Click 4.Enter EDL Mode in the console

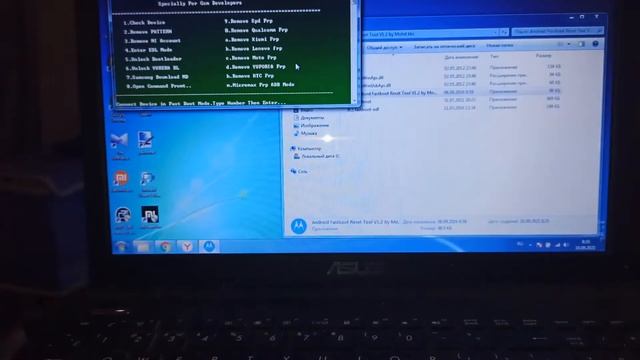coord(149,50)
